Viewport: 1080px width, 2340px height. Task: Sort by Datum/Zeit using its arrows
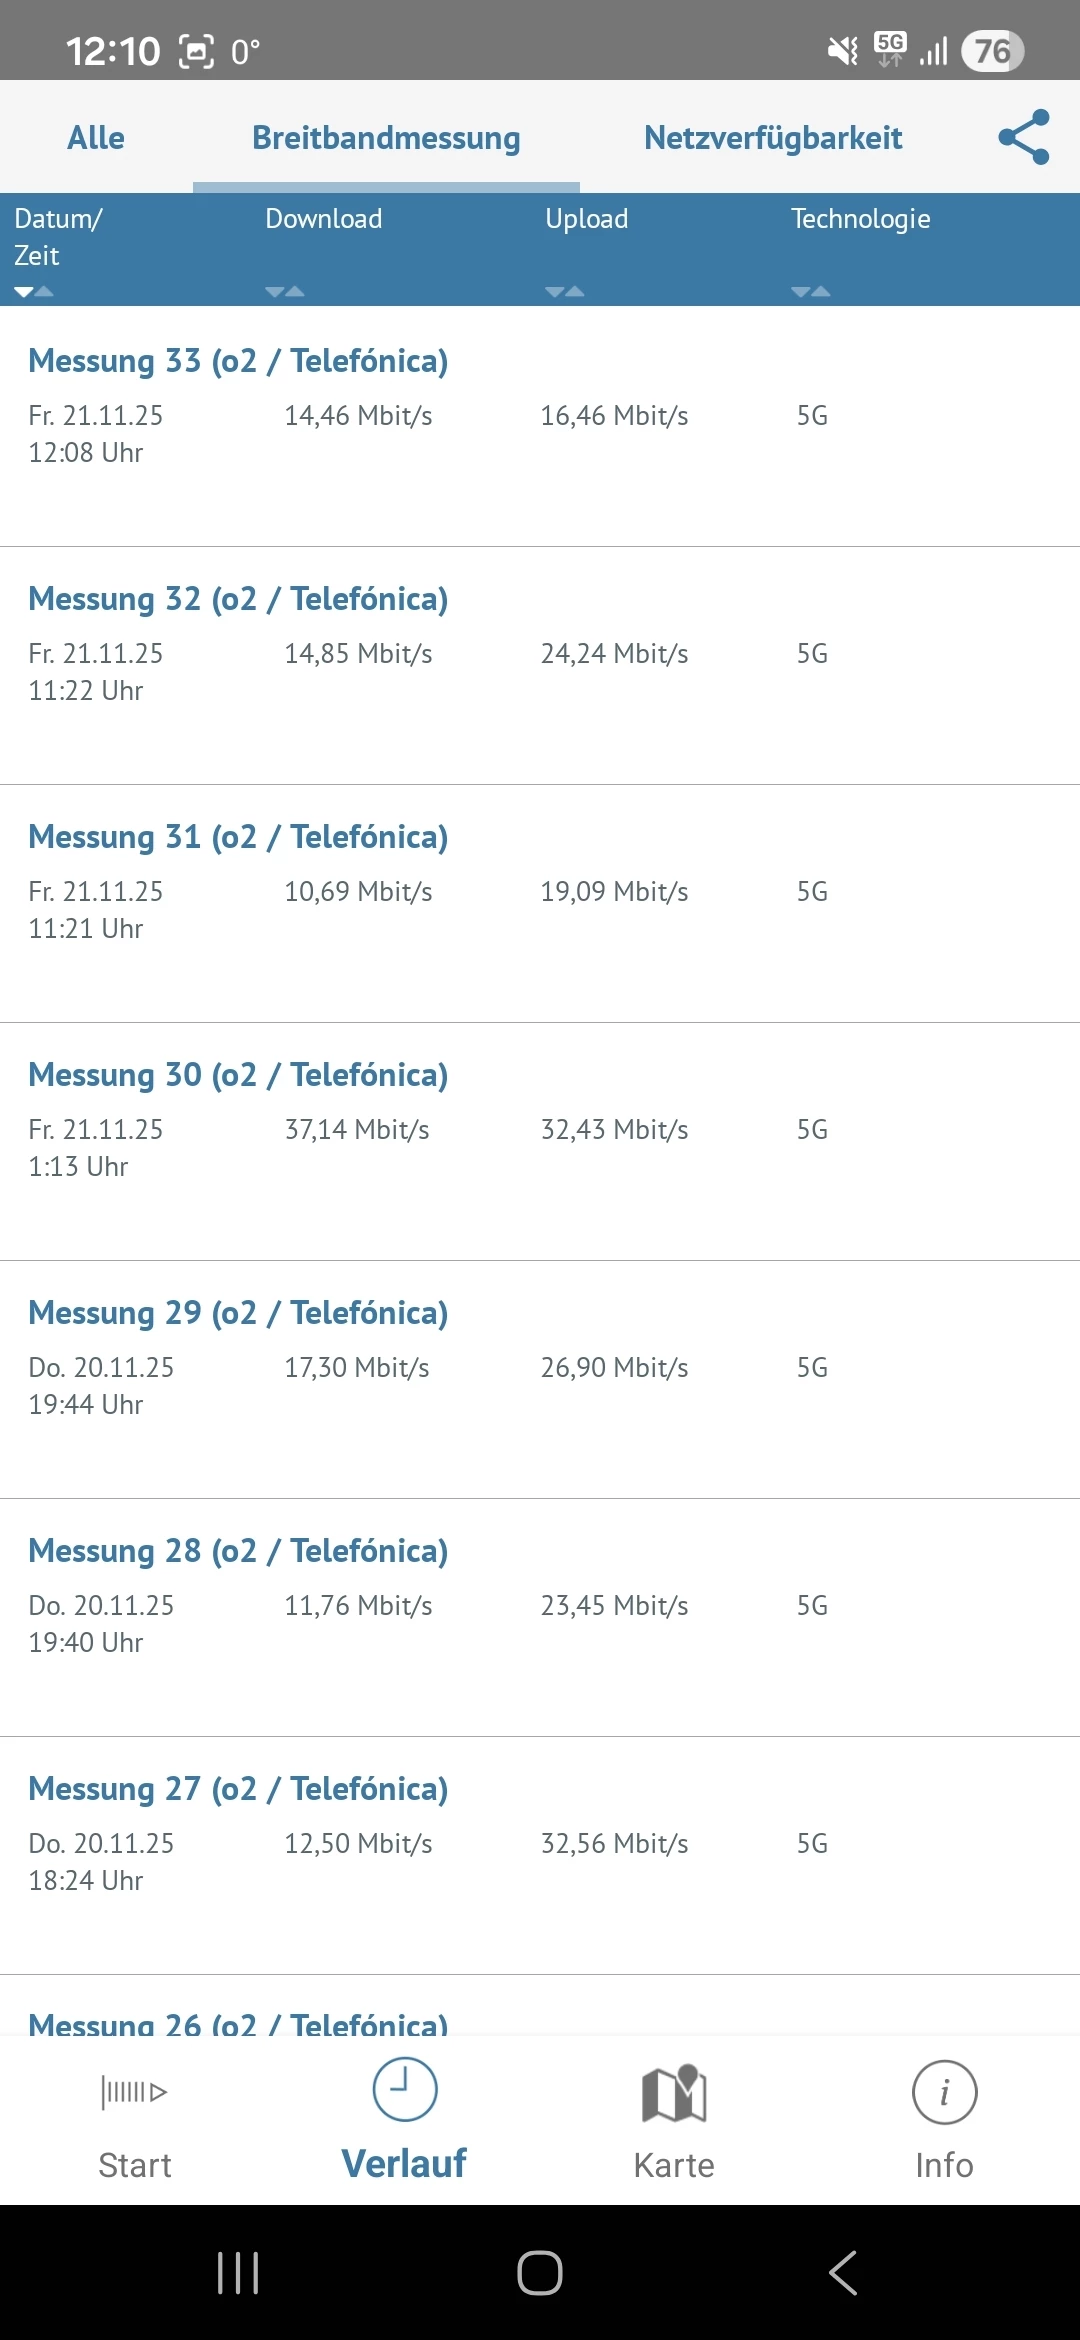[x=34, y=292]
